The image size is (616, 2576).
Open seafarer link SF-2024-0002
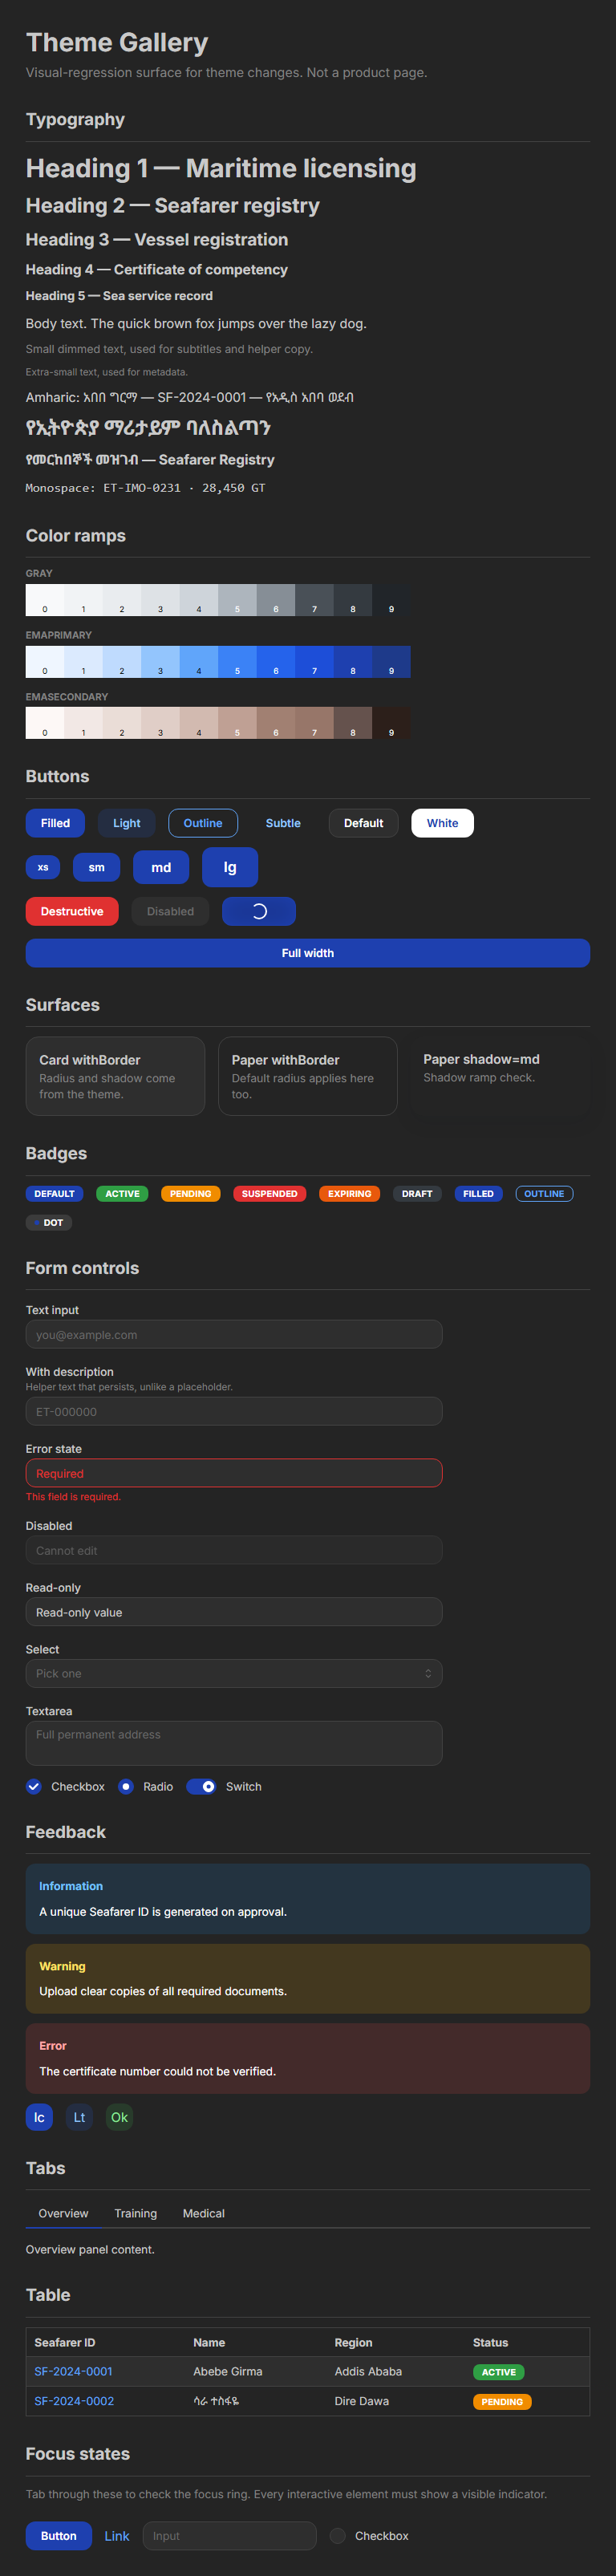[x=74, y=2401]
